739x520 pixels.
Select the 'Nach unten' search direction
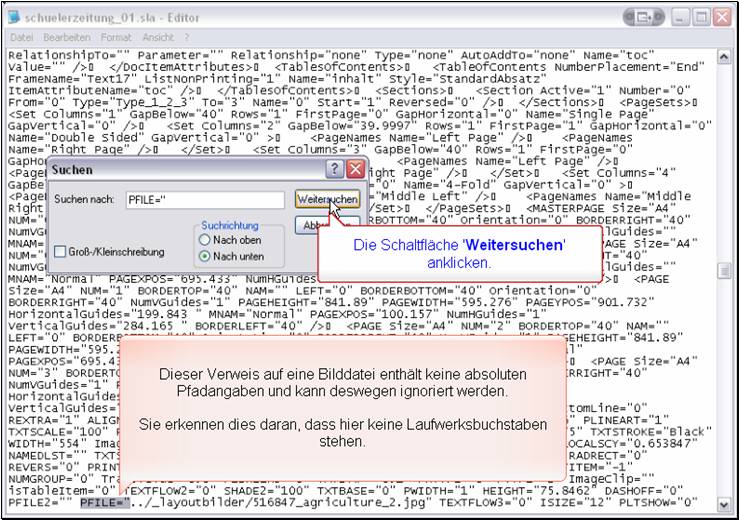[x=206, y=256]
